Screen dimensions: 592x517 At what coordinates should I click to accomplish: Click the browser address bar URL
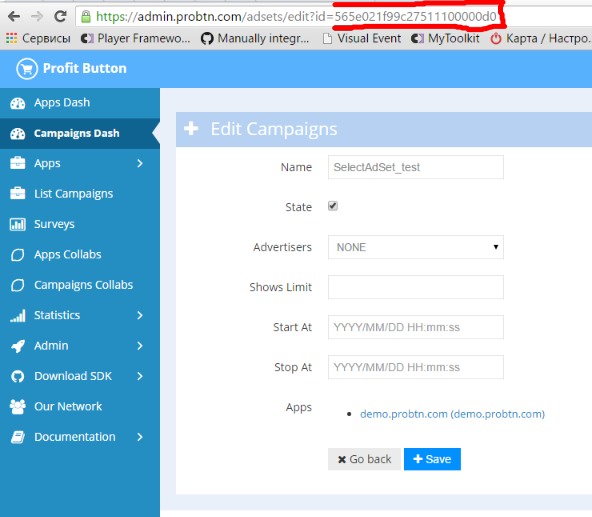click(x=296, y=17)
